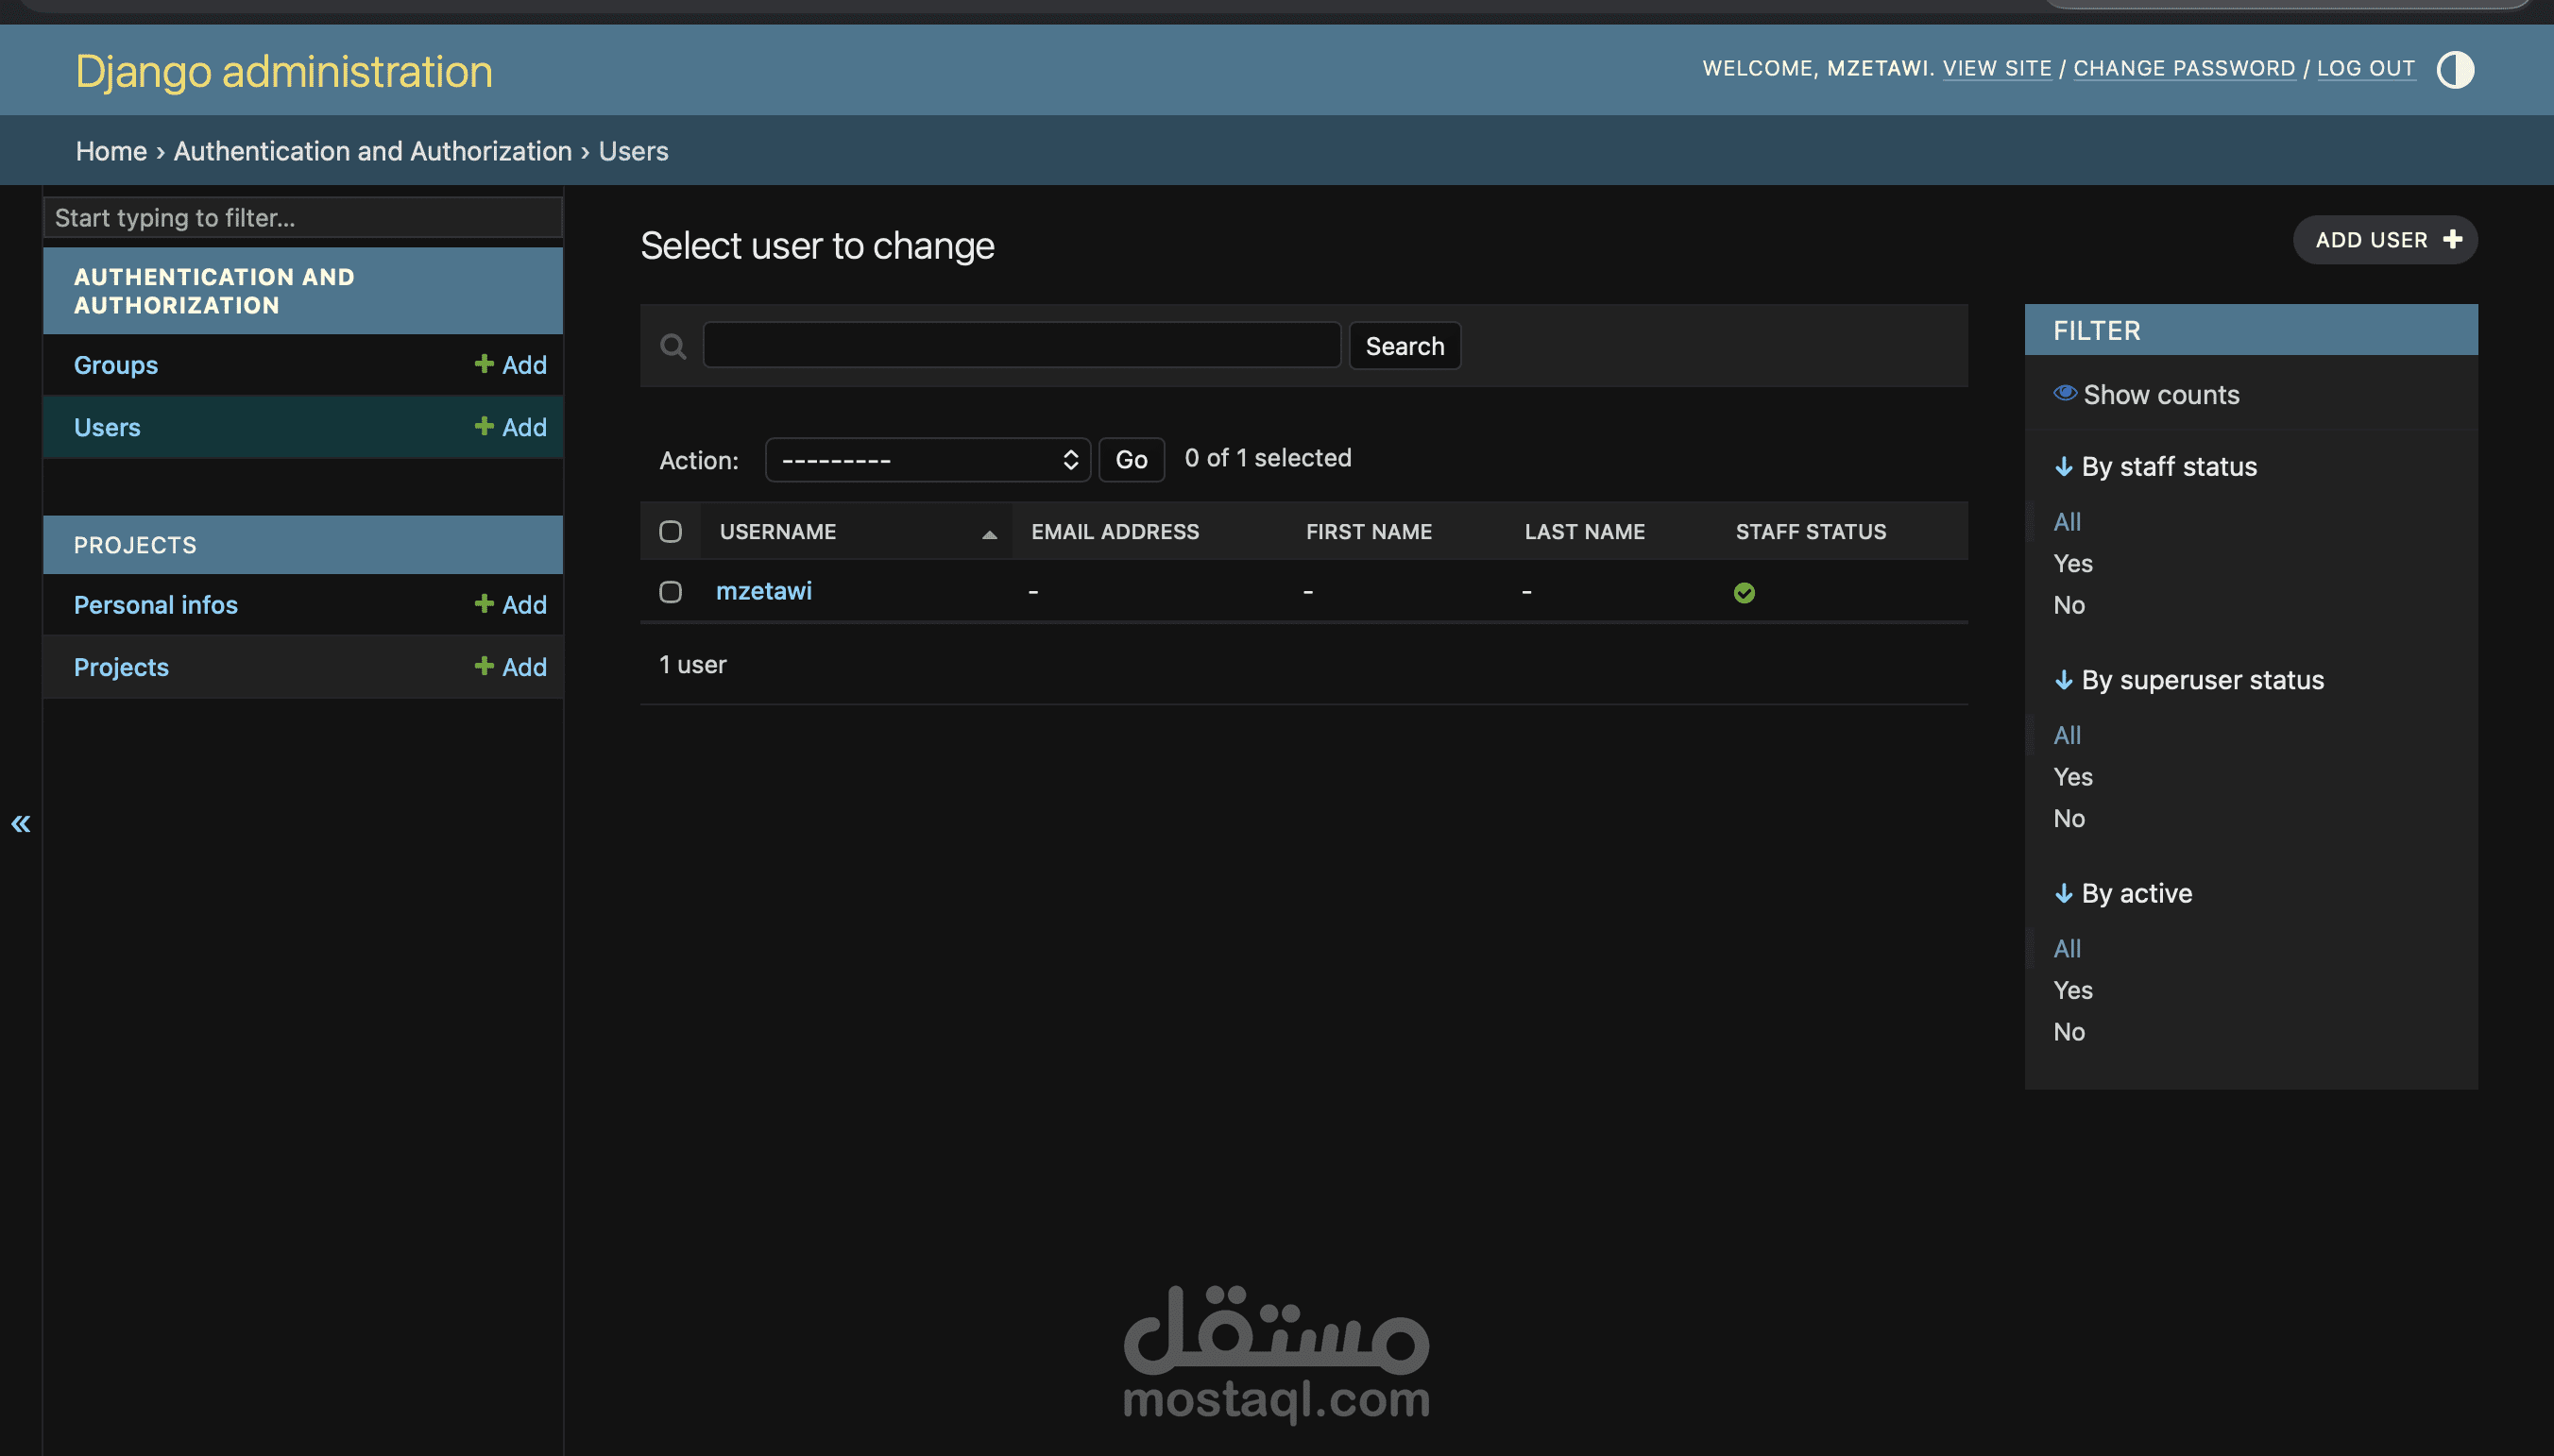The image size is (2554, 1456).
Task: Check the select-all users header checkbox
Action: click(x=670, y=532)
